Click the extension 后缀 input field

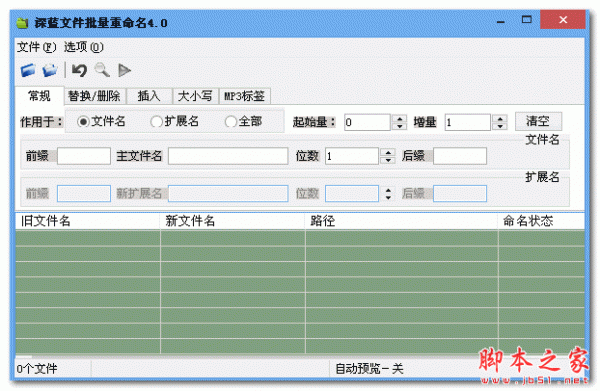click(x=460, y=194)
